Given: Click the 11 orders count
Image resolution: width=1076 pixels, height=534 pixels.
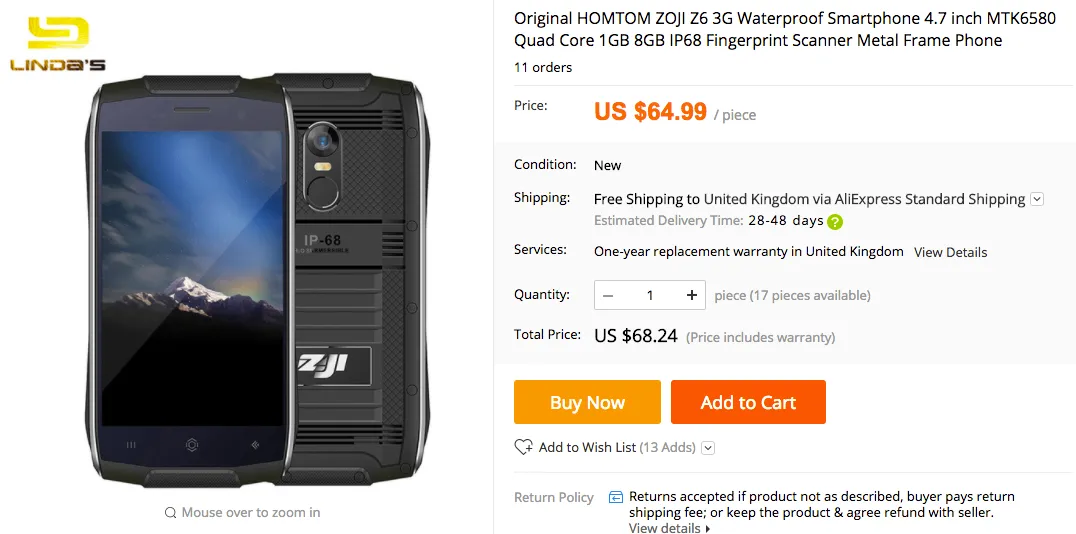Looking at the screenshot, I should 543,67.
